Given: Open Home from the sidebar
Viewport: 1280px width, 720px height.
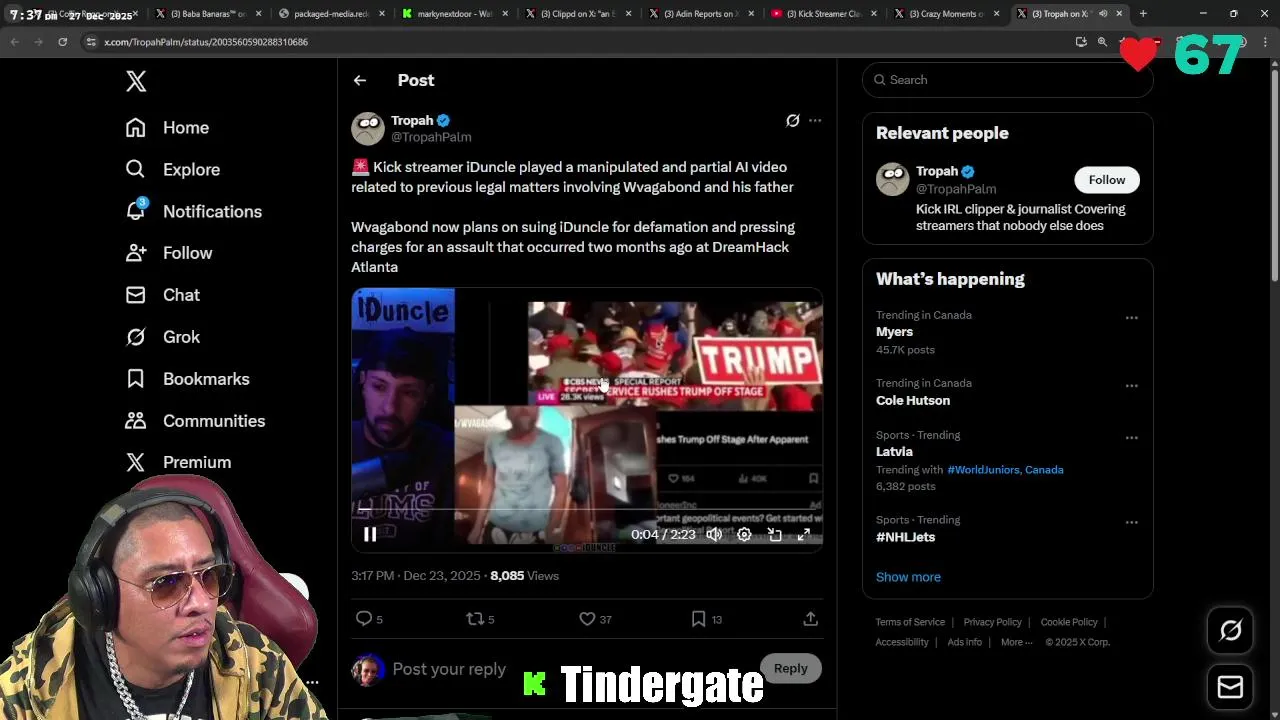Looking at the screenshot, I should pyautogui.click(x=167, y=128).
